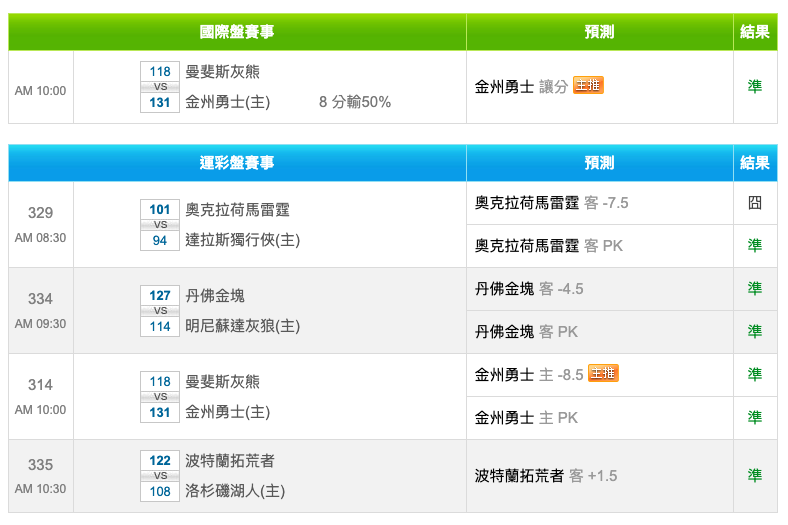Image resolution: width=788 pixels, height=525 pixels.
Task: Click the 準 result for 金州勇士 主 PK
Action: [755, 417]
